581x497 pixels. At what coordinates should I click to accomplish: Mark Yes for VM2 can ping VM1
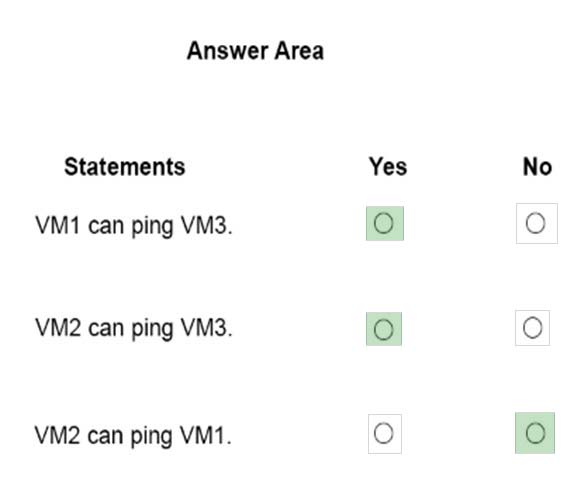pyautogui.click(x=384, y=434)
